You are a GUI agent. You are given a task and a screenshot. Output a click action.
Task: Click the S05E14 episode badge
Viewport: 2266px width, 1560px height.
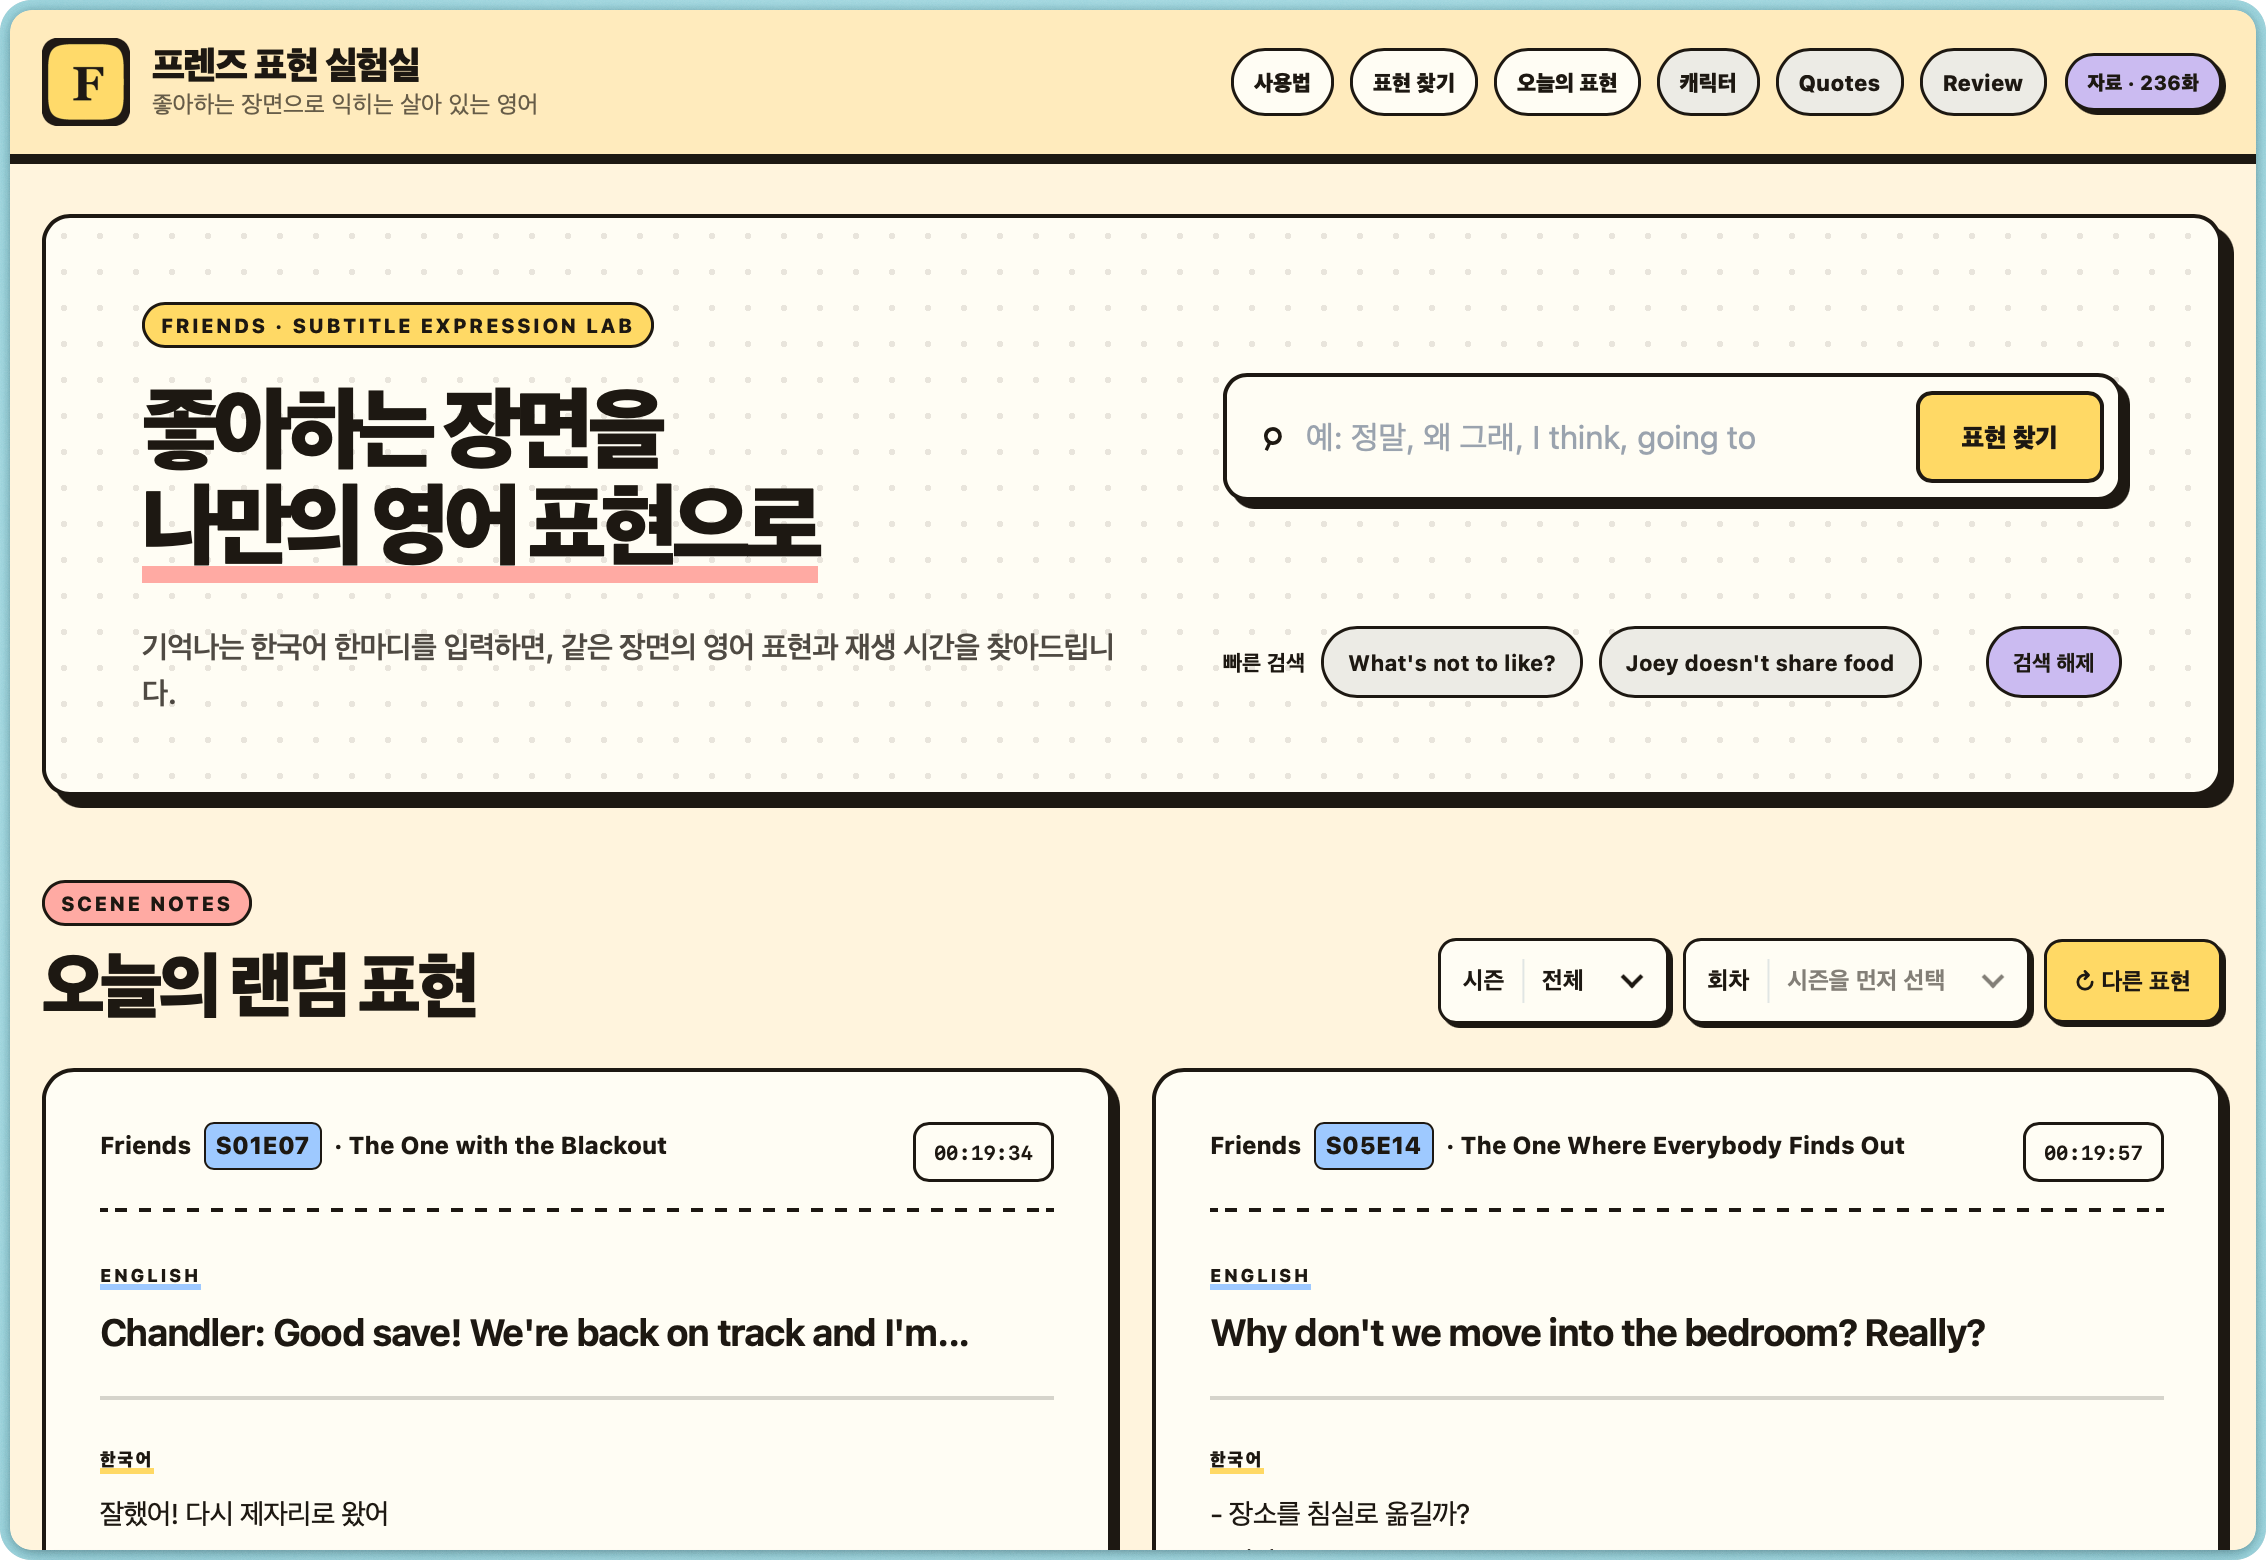pyautogui.click(x=1373, y=1146)
